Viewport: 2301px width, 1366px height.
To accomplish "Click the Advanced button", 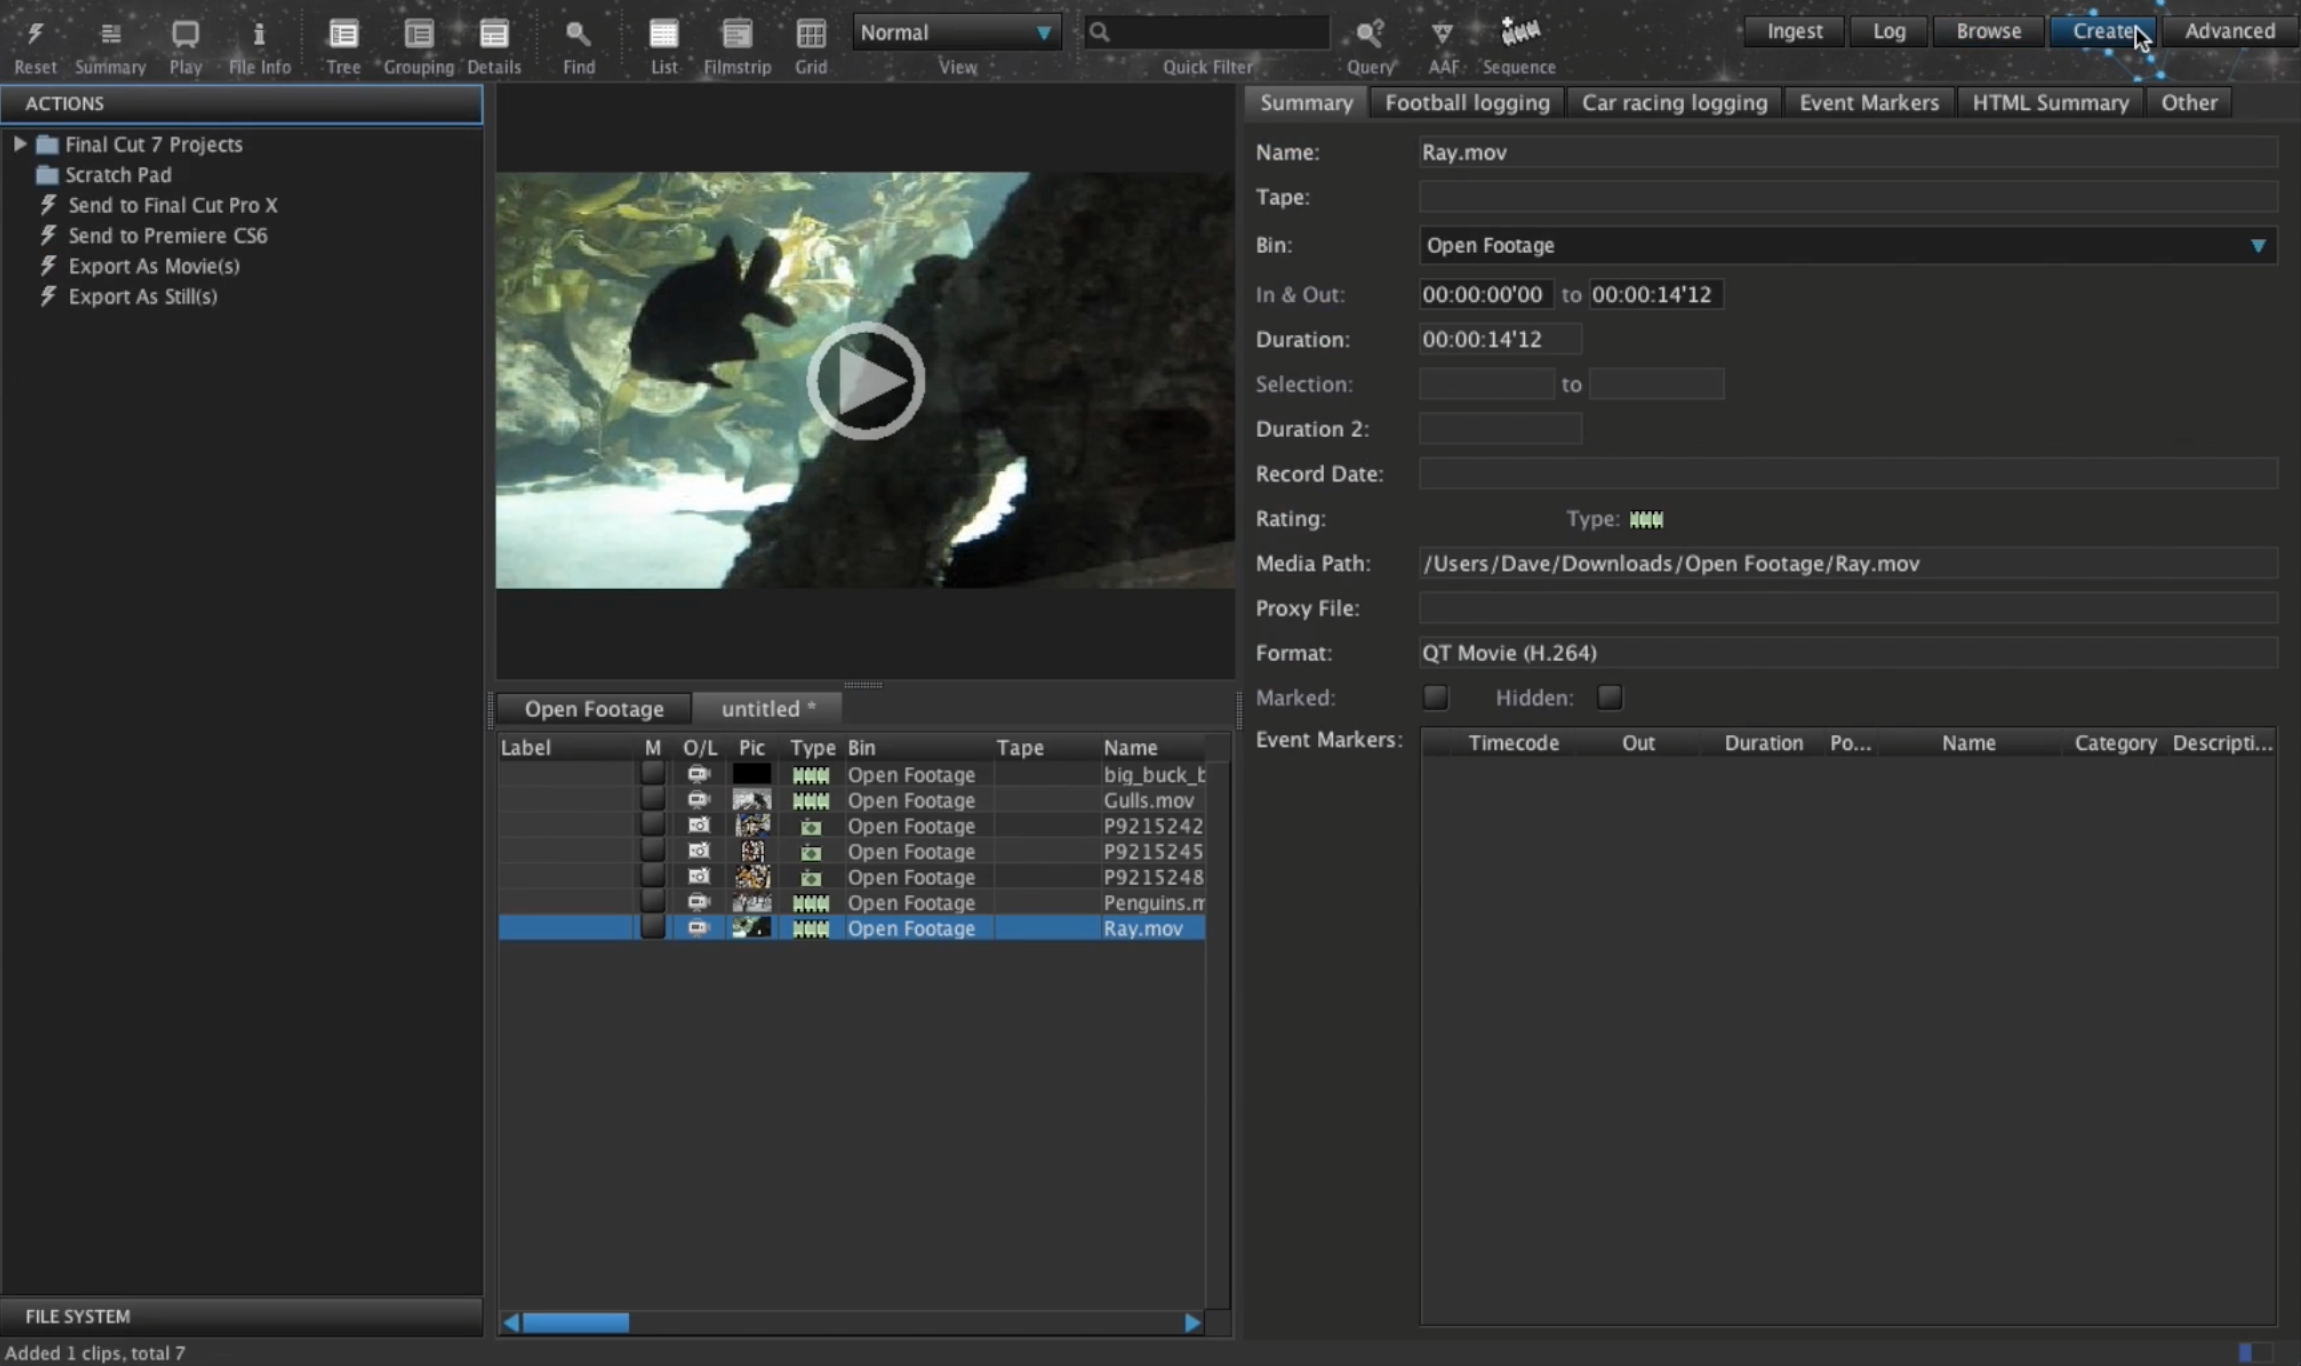I will click(x=2229, y=31).
